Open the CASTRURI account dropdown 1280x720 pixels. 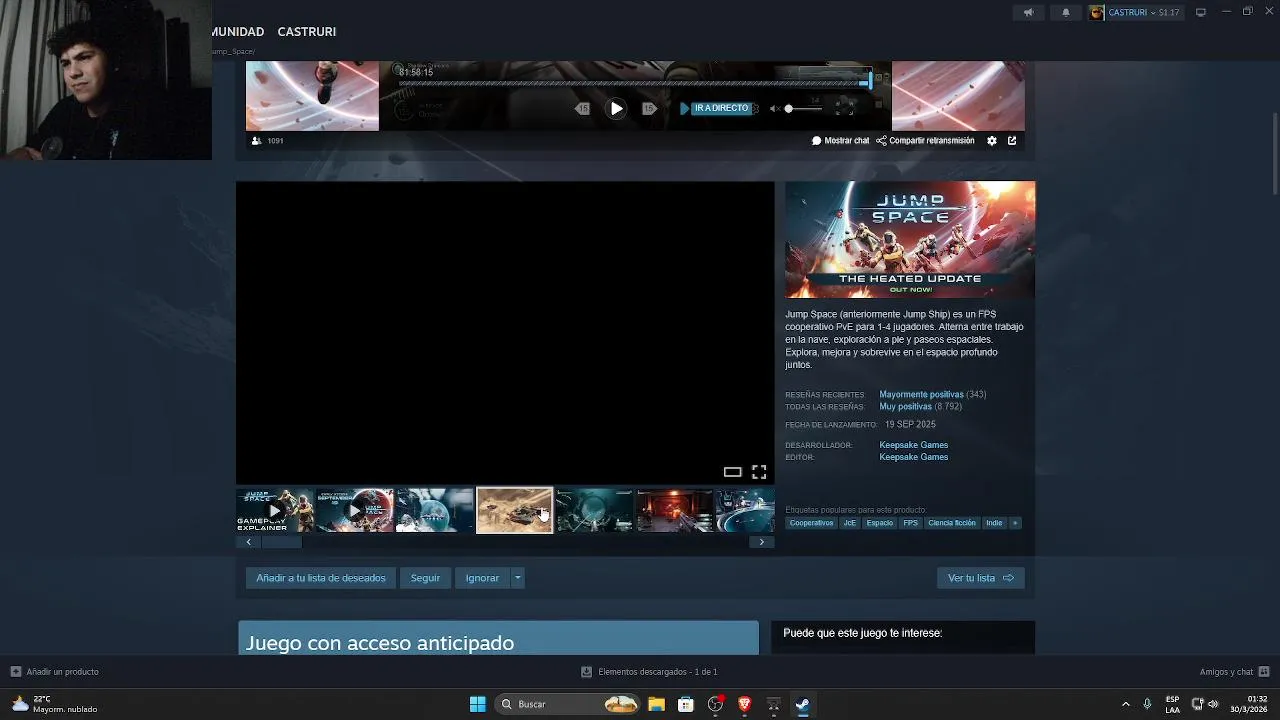[x=1135, y=12]
